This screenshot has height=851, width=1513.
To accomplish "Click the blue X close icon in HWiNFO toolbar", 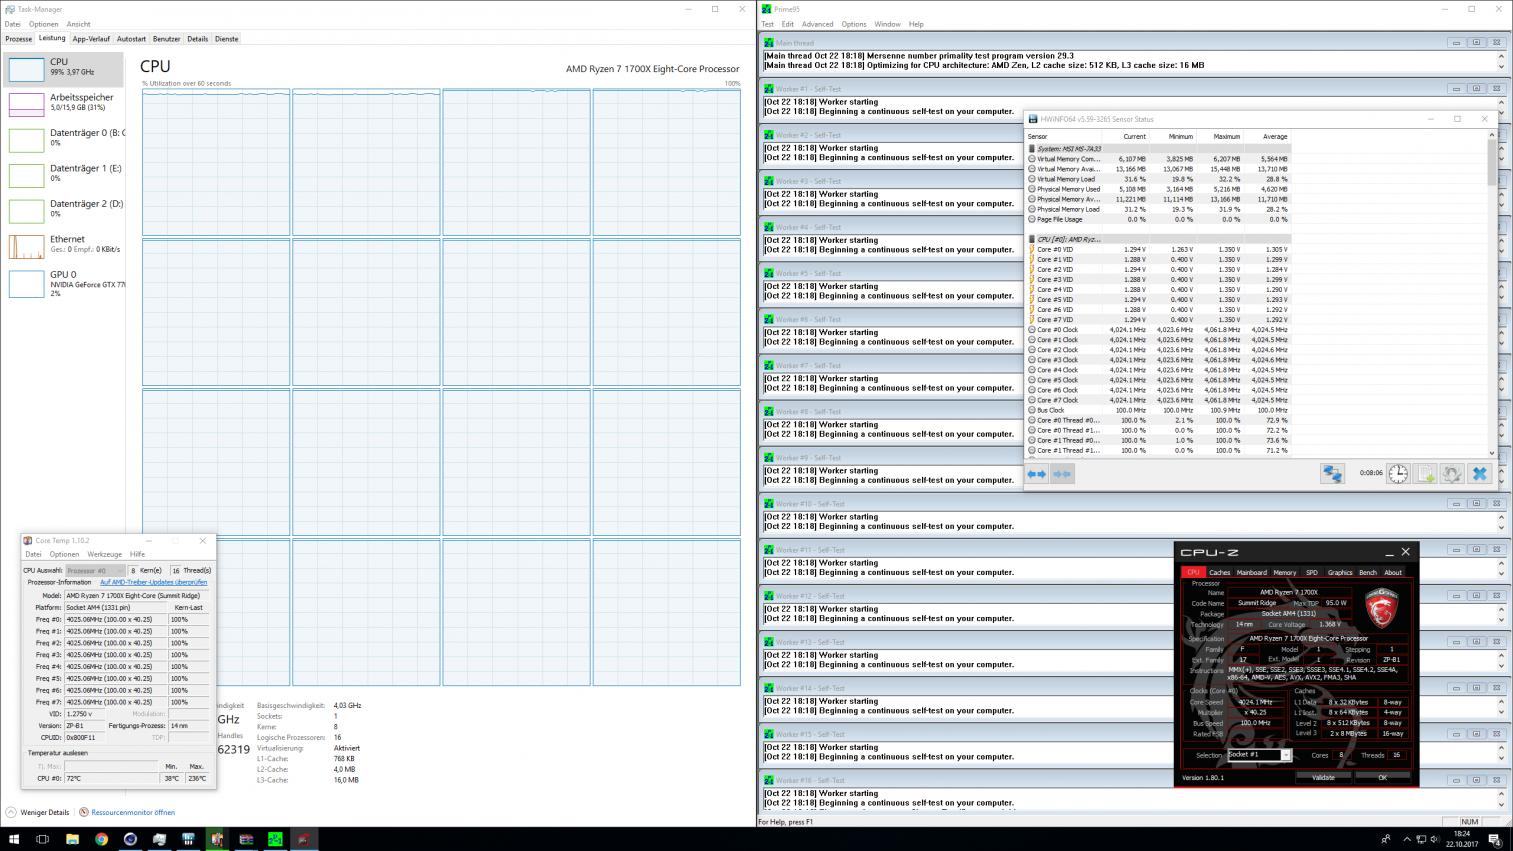I will click(1480, 474).
